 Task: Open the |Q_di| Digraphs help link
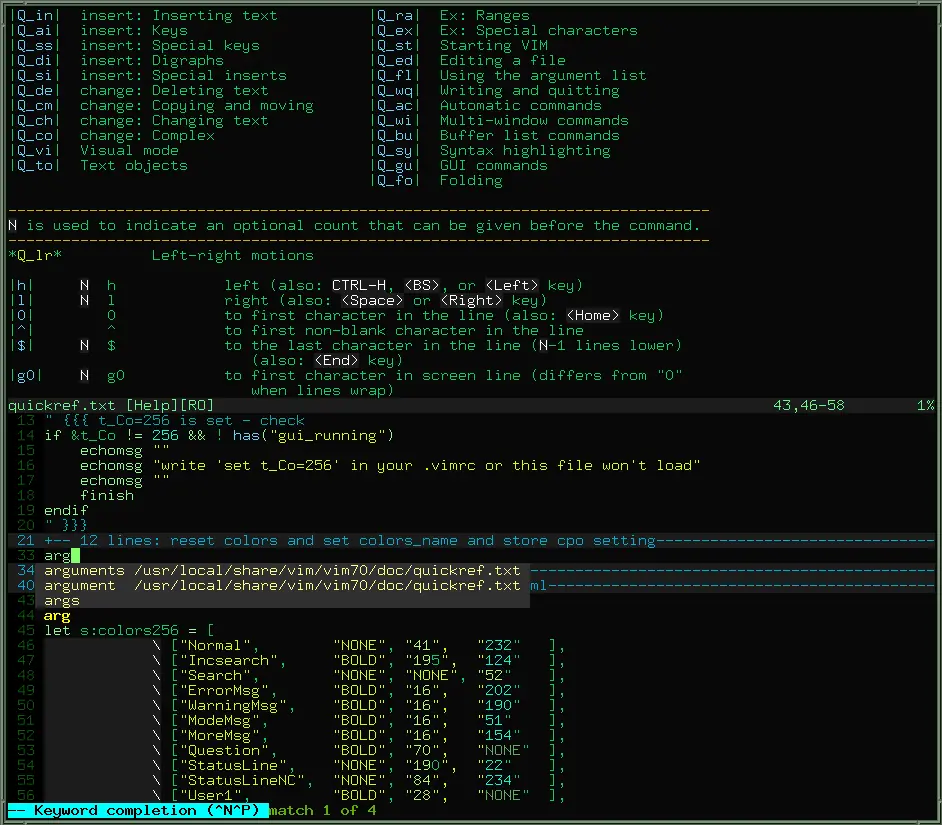35,61
